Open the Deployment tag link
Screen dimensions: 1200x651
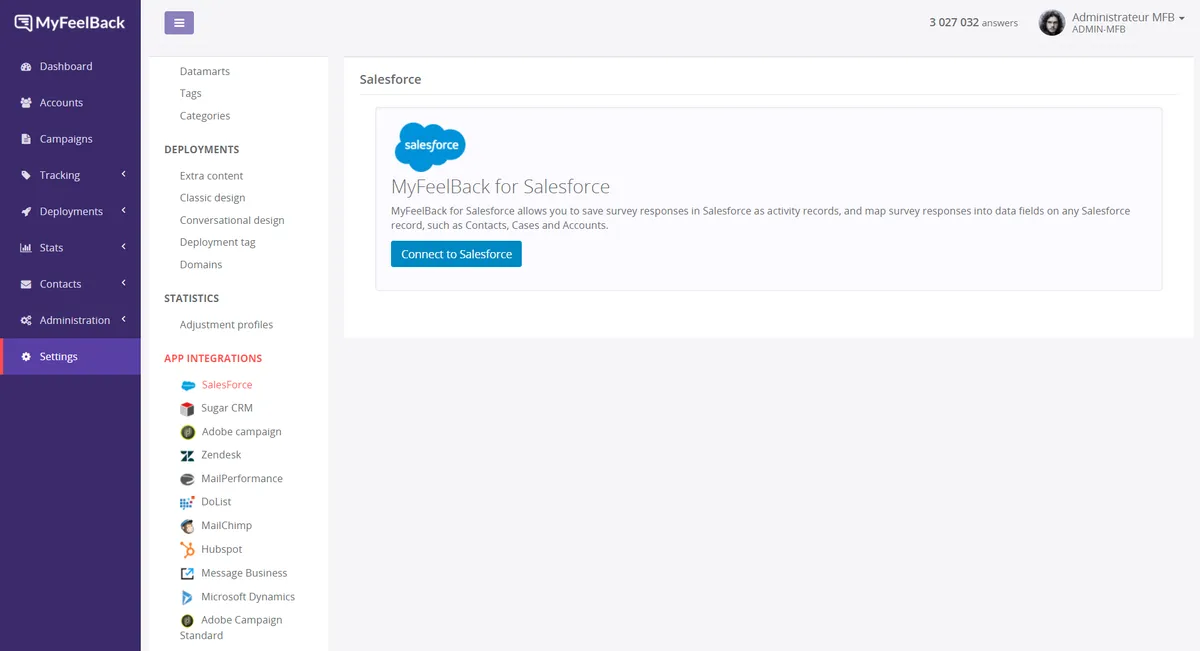(218, 242)
